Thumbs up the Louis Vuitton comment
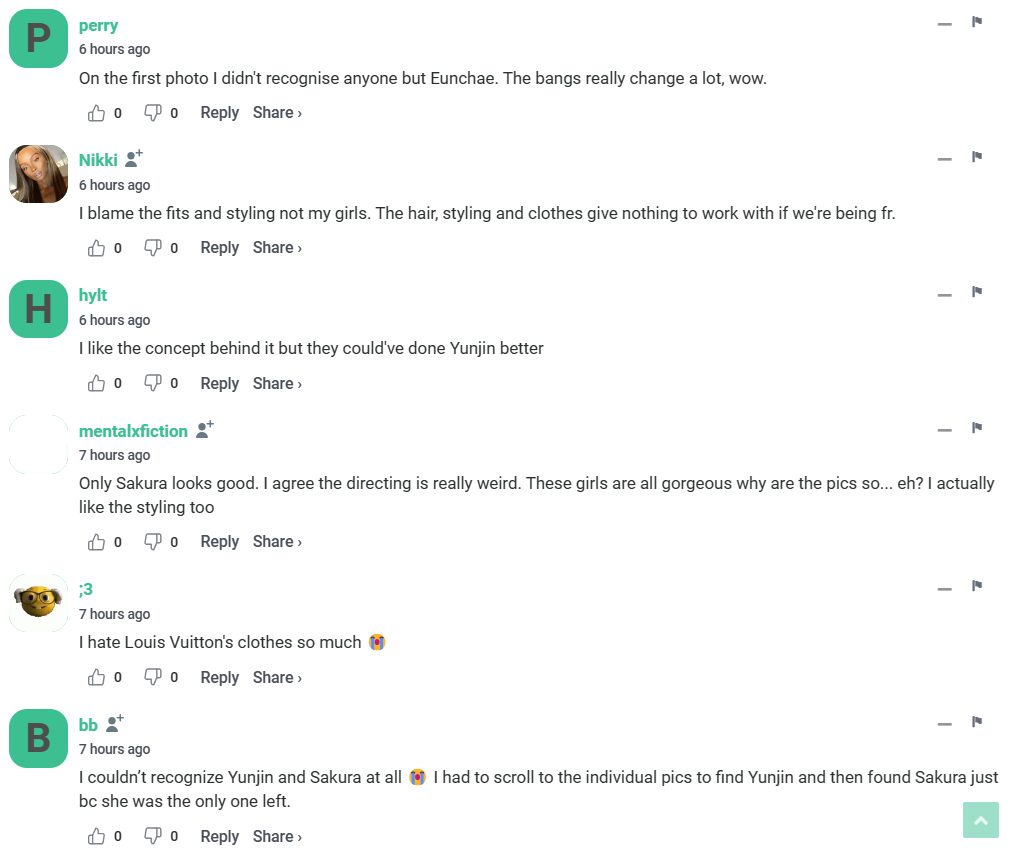 pyautogui.click(x=97, y=678)
